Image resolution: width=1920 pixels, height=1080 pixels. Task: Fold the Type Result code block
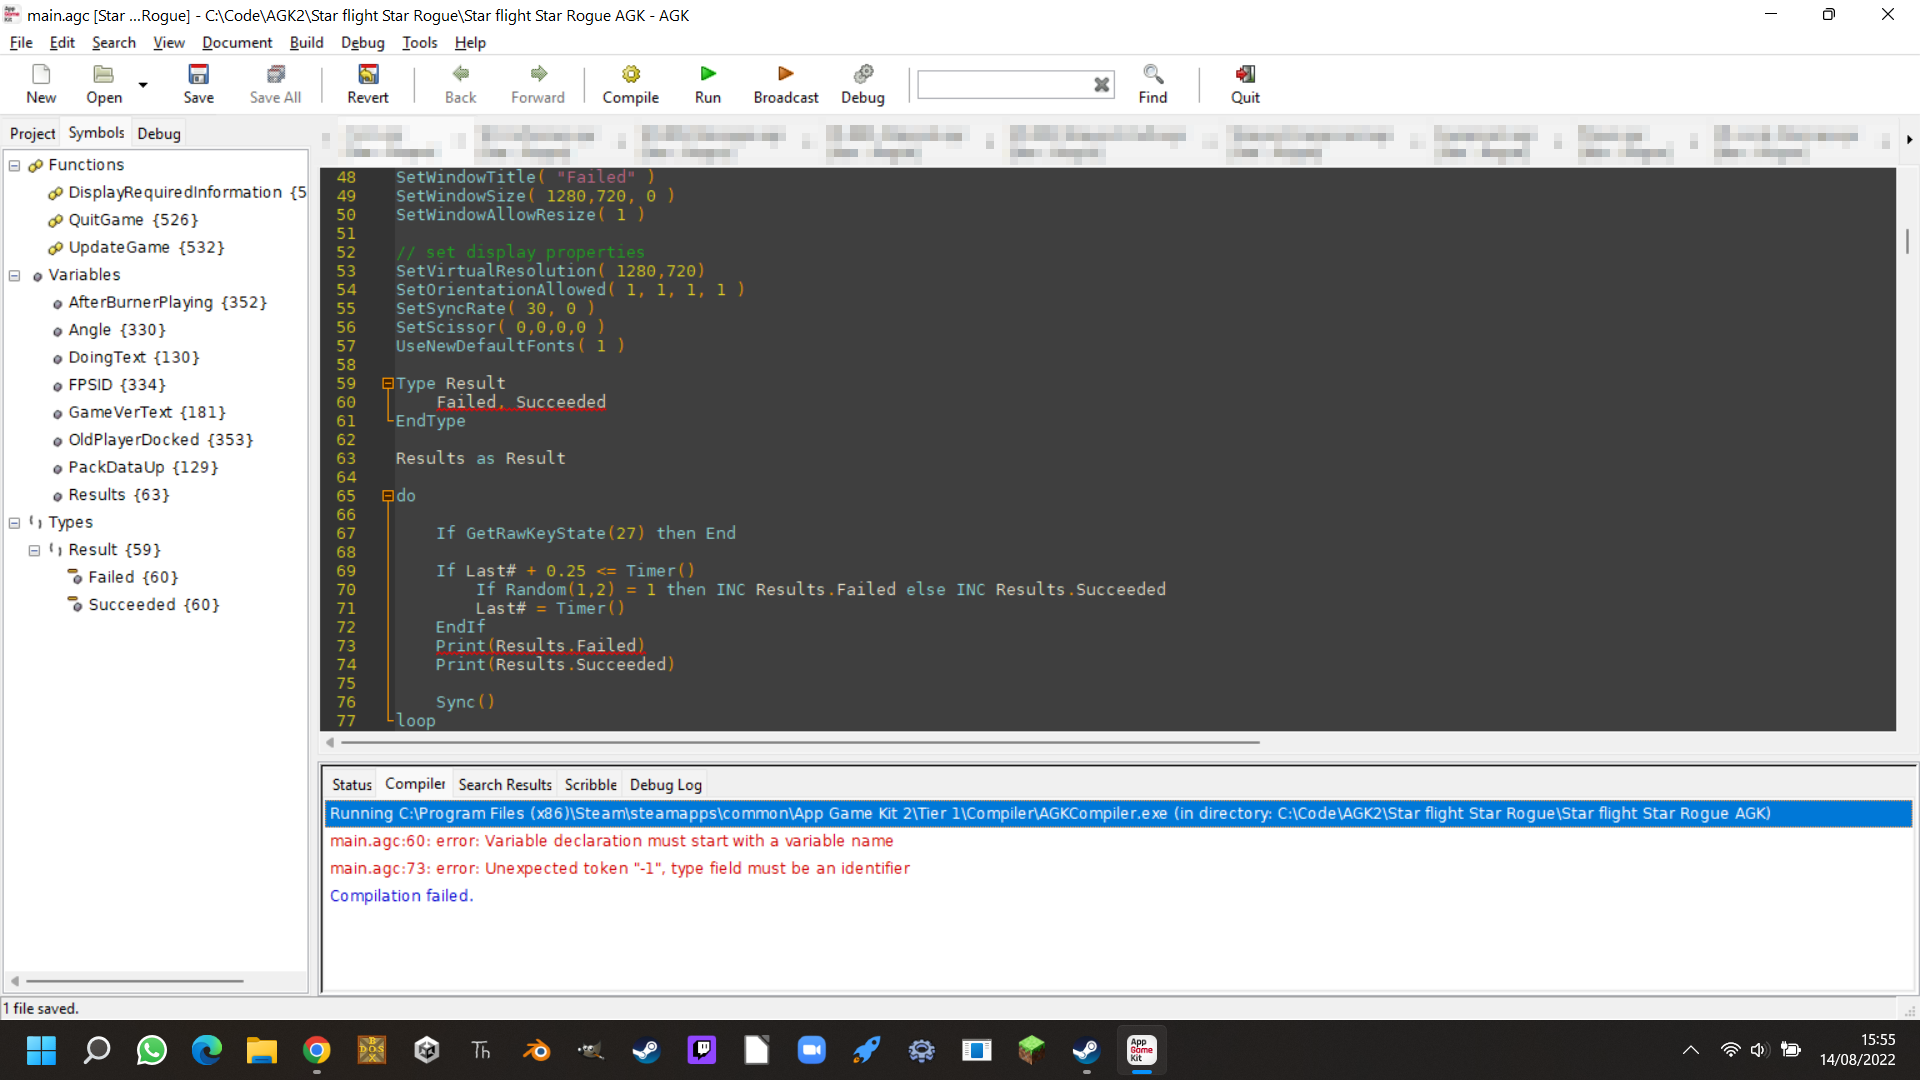(388, 383)
